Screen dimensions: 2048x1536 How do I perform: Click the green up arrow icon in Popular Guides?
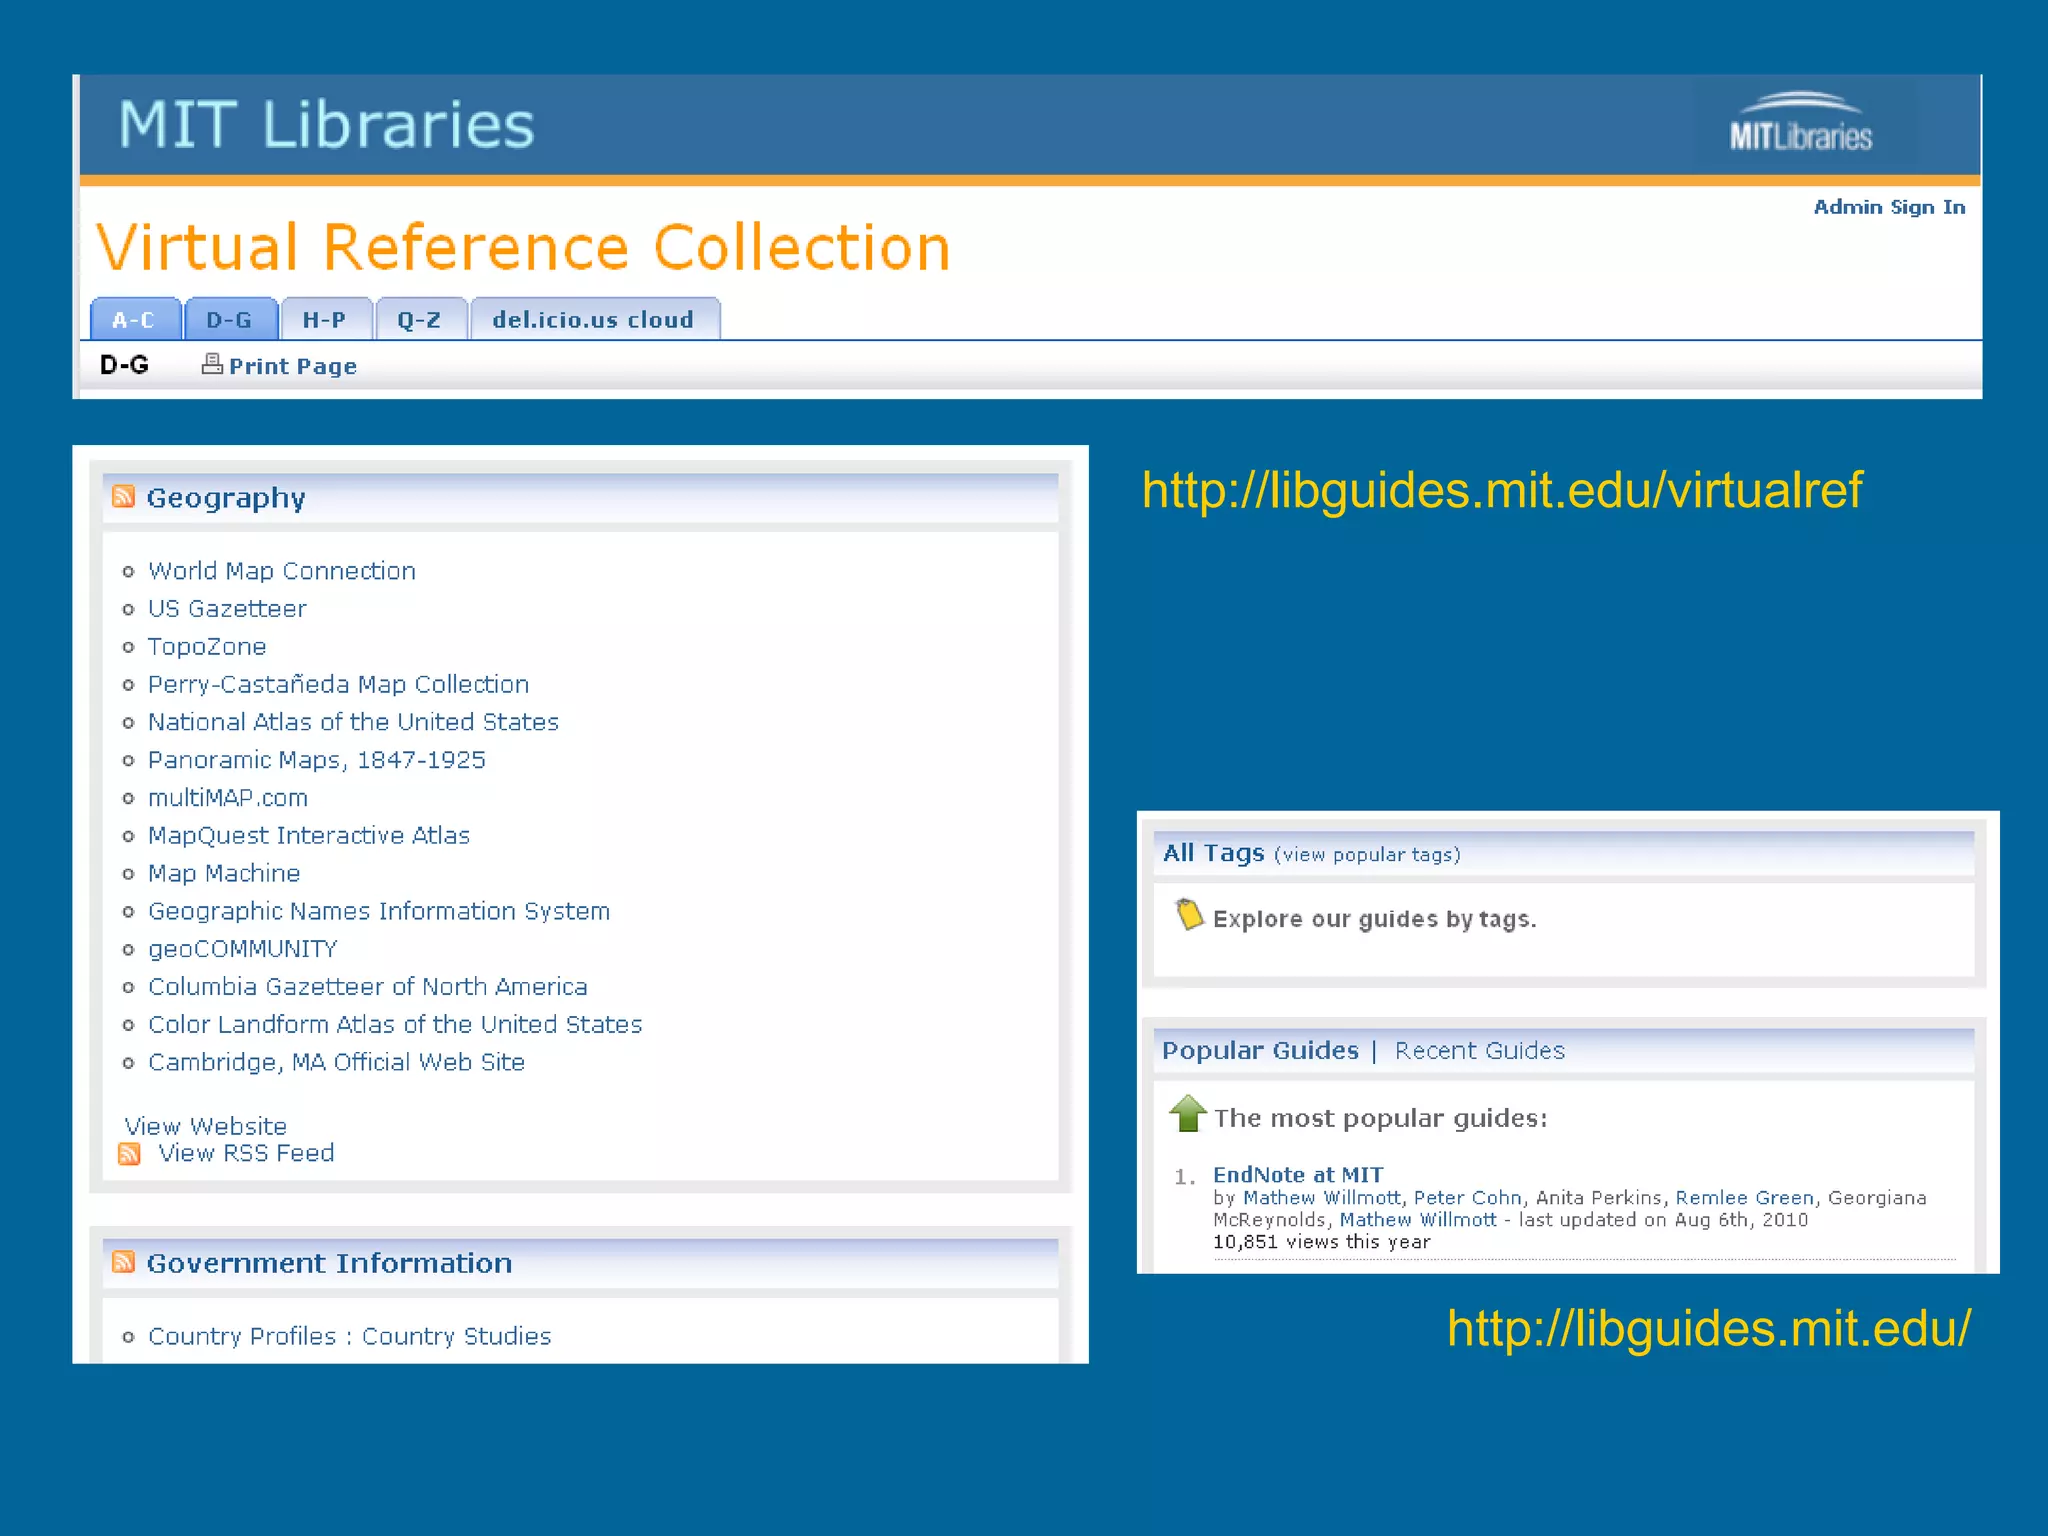(x=1188, y=1113)
